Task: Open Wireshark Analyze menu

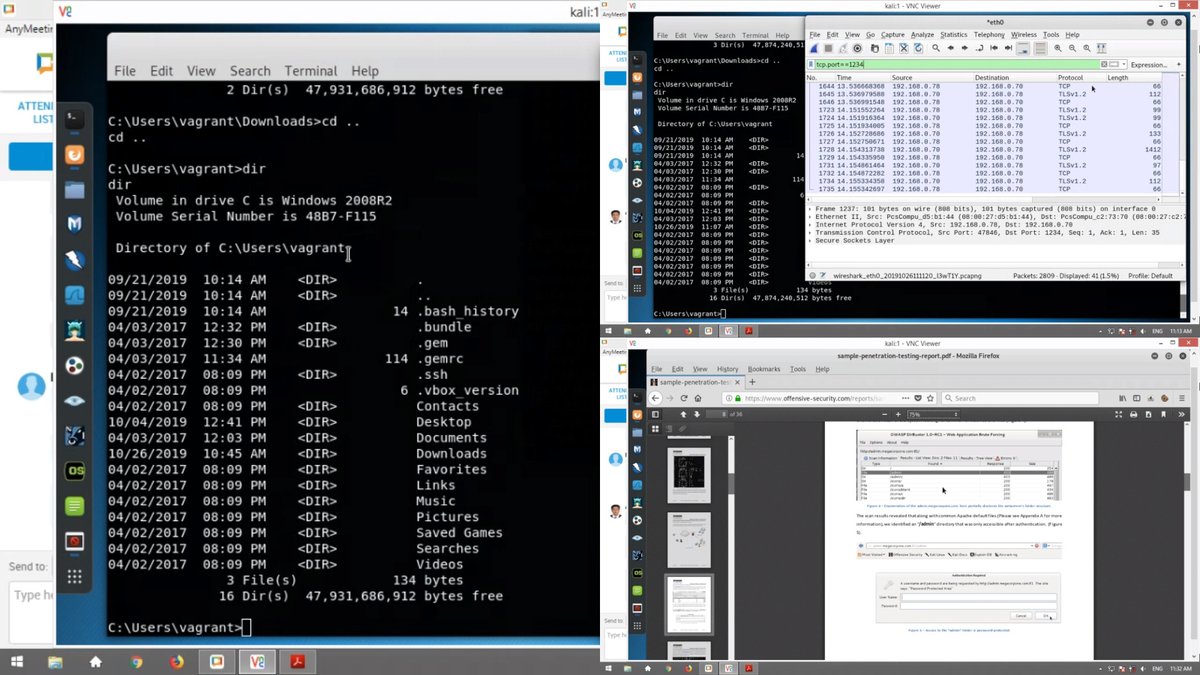Action: click(922, 35)
